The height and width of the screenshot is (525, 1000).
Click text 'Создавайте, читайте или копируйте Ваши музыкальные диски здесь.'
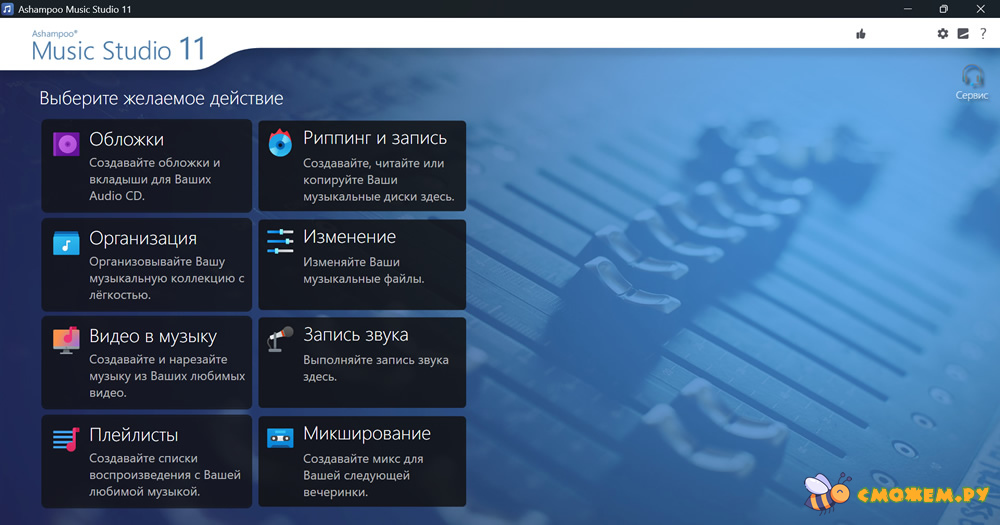pyautogui.click(x=379, y=180)
